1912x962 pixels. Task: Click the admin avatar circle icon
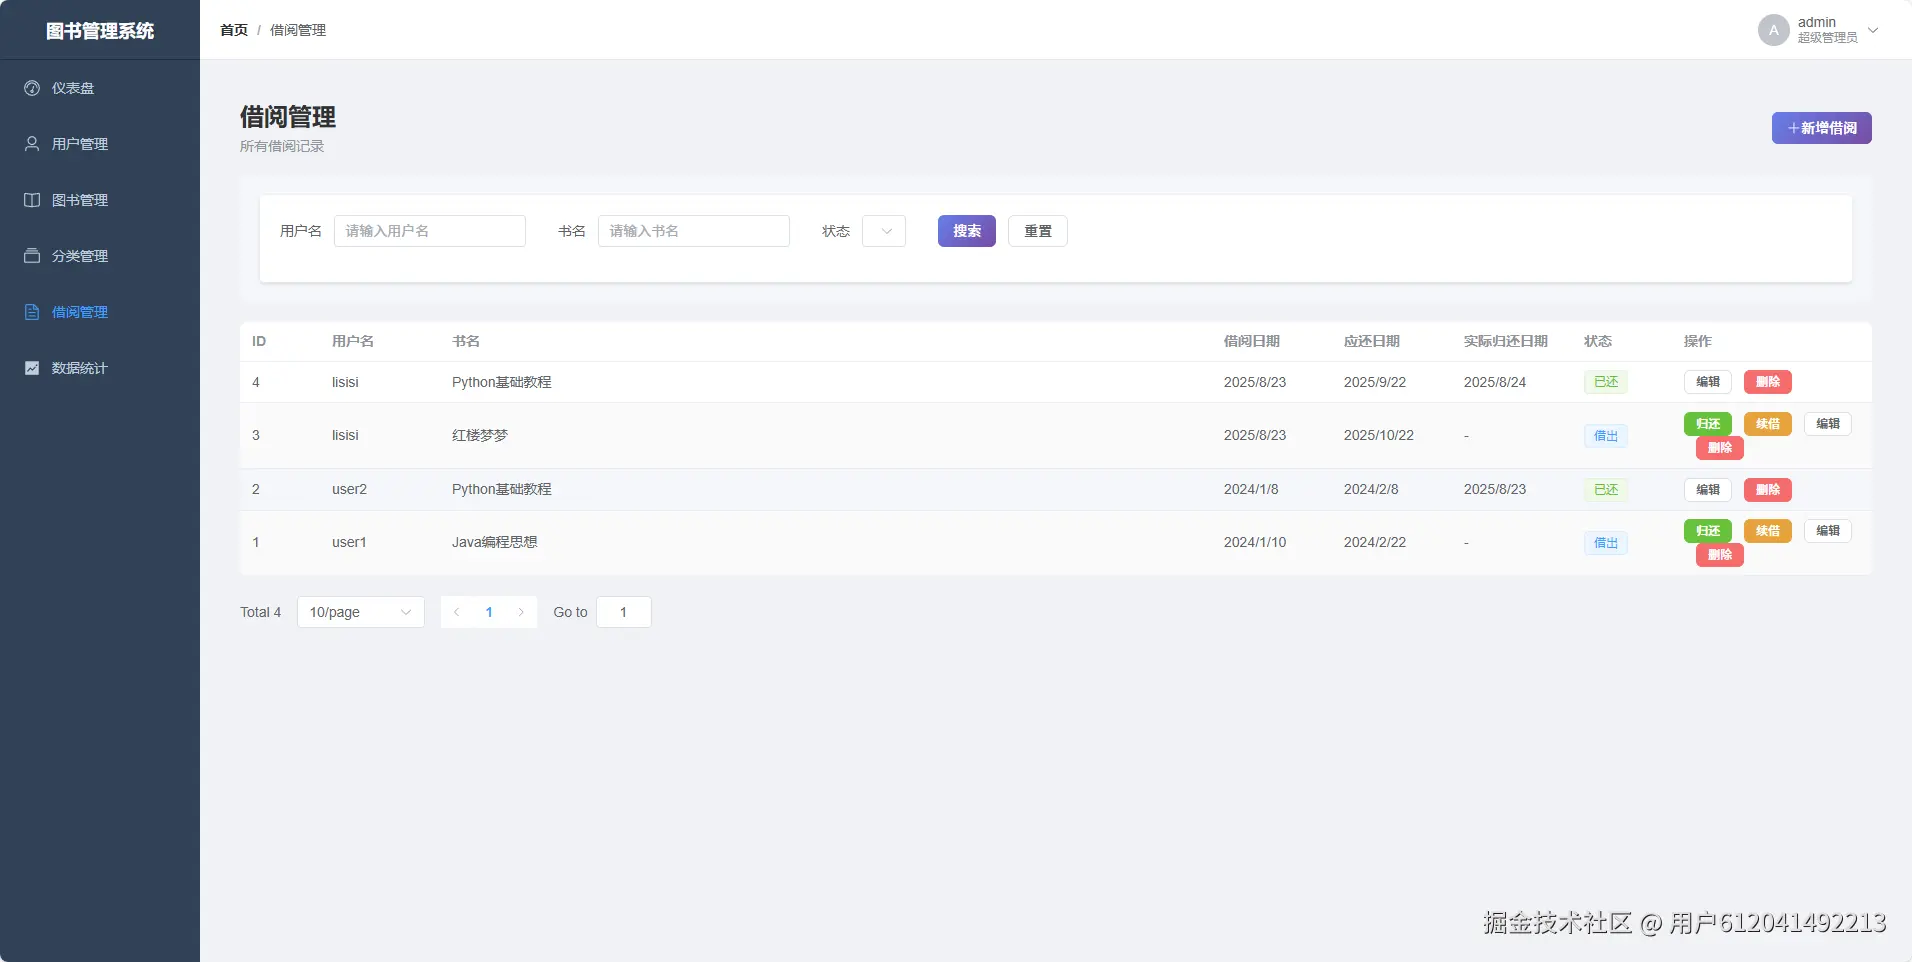1773,30
